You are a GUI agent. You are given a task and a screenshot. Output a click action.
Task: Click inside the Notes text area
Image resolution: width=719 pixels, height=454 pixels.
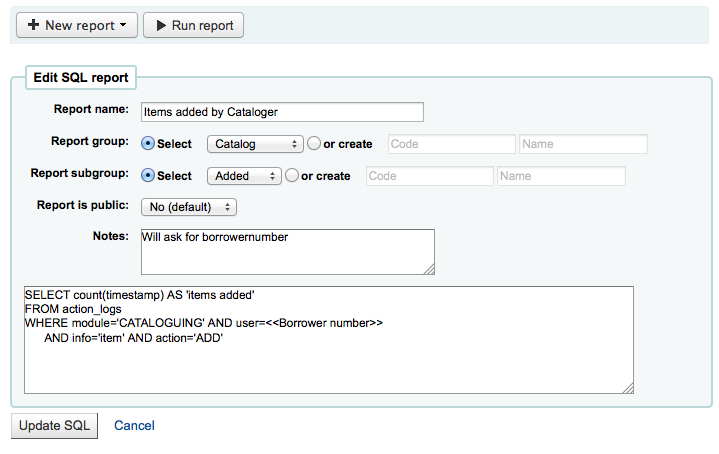pos(288,251)
